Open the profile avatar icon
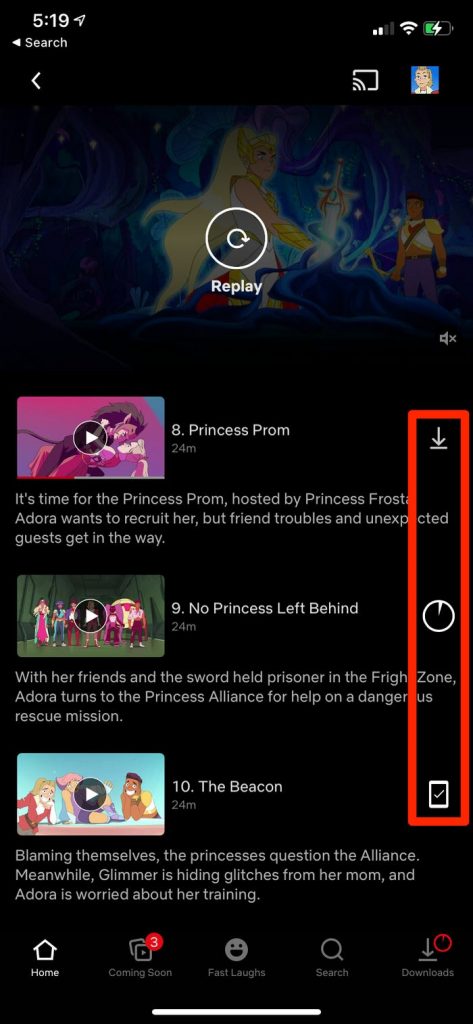Screen dimensions: 473x1024 425,80
